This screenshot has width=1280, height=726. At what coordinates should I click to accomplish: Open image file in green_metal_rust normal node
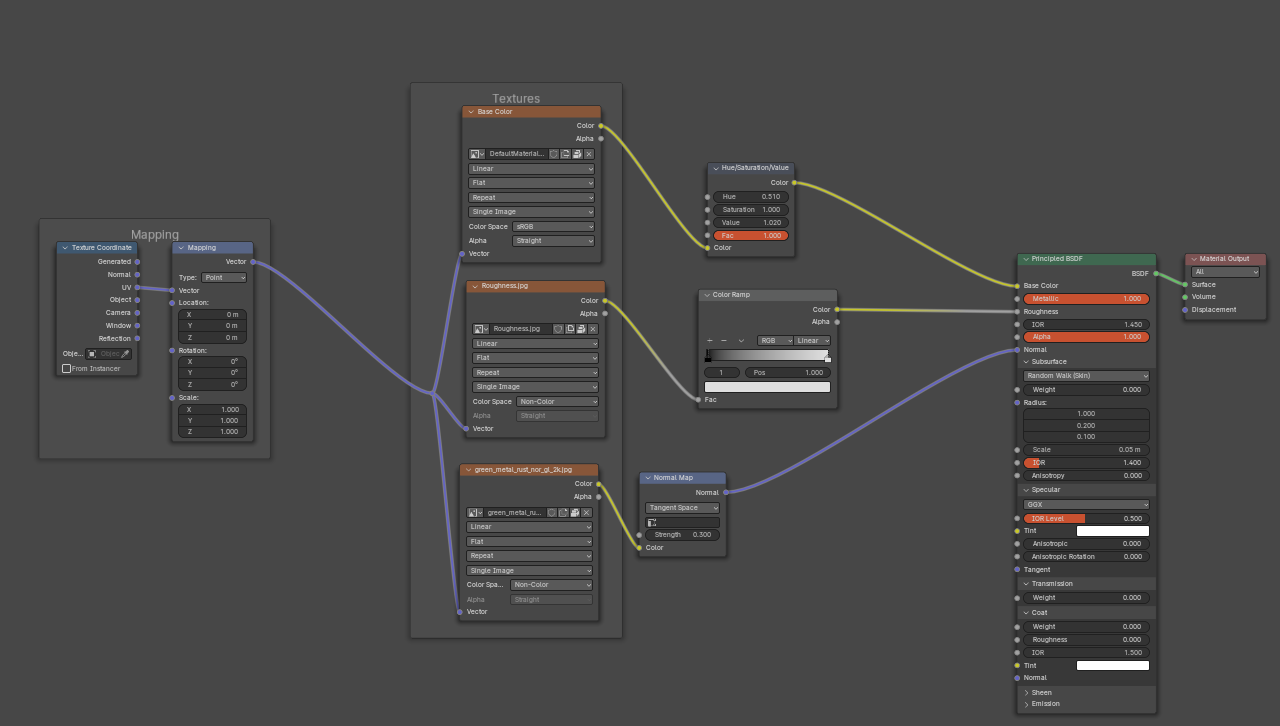coord(575,513)
